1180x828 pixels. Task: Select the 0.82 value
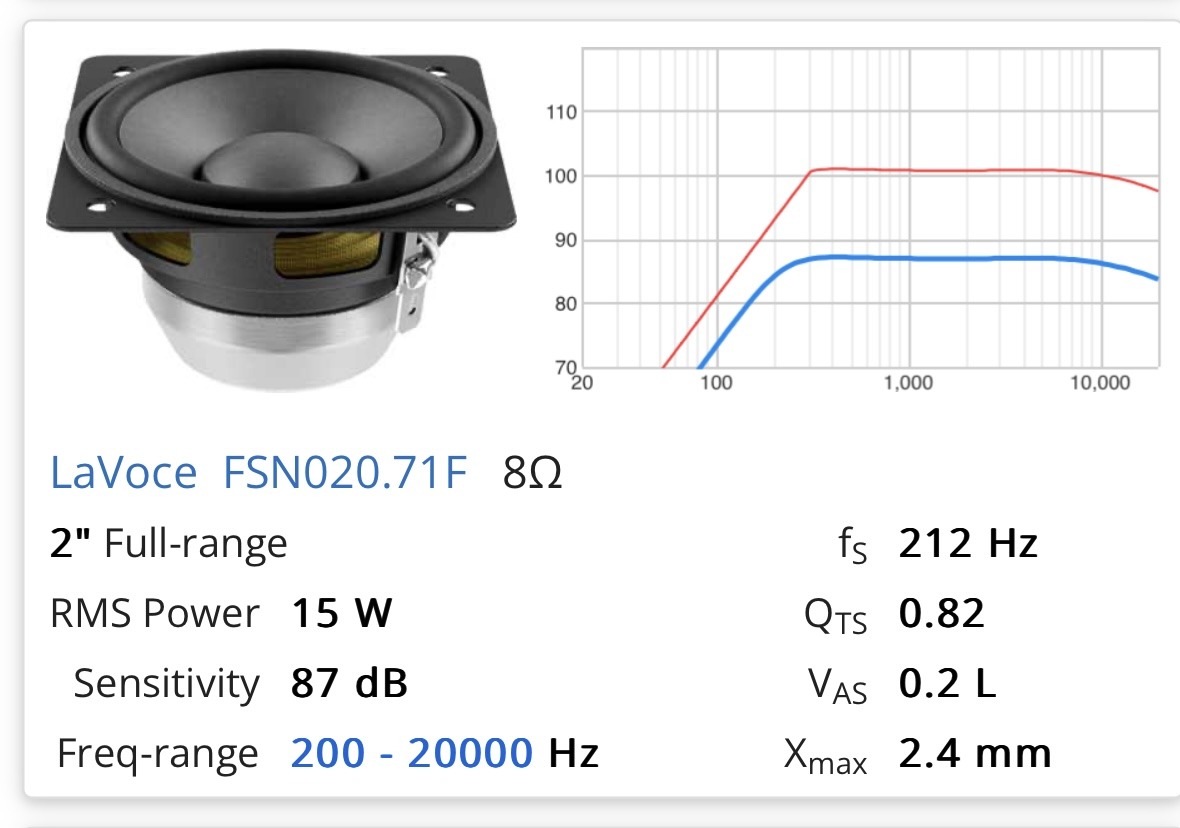click(941, 613)
